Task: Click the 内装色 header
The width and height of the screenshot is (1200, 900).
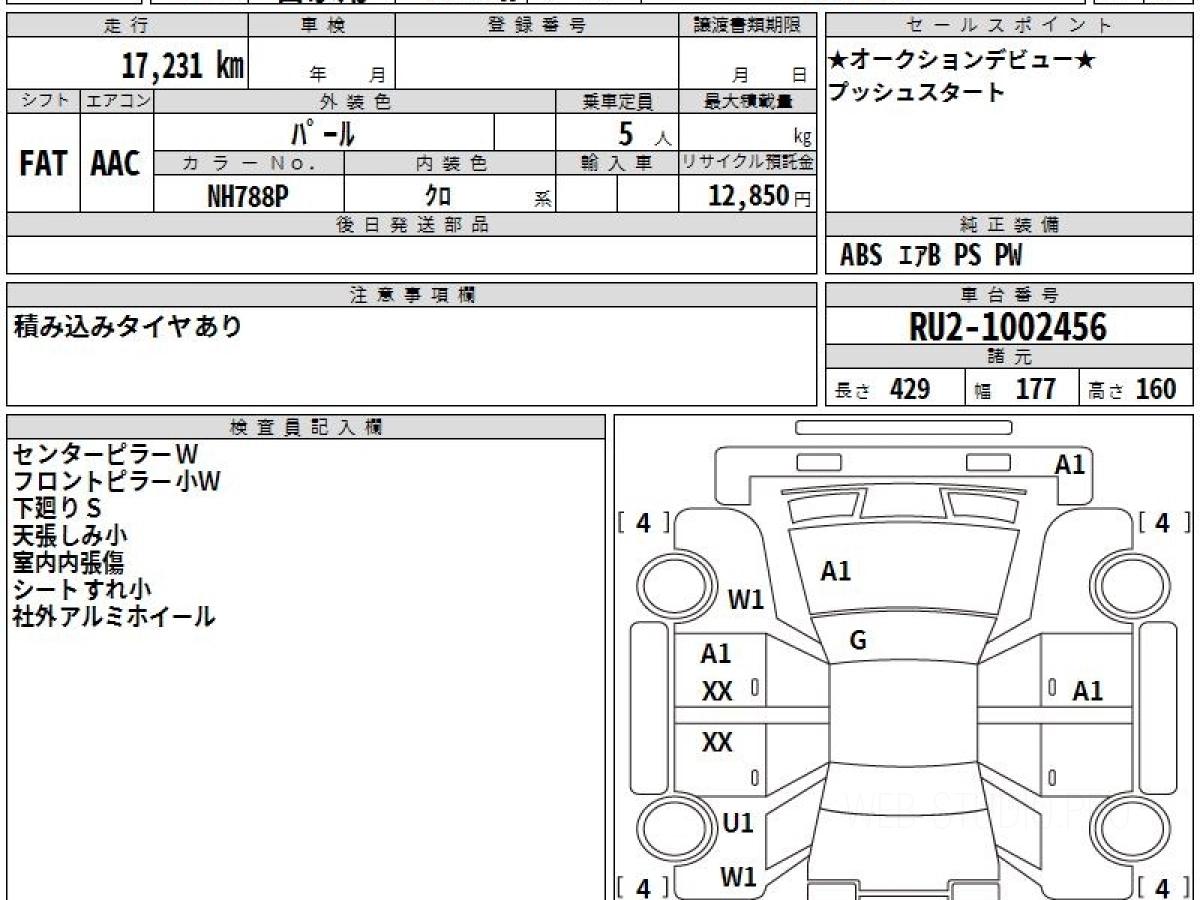Action: [x=450, y=163]
